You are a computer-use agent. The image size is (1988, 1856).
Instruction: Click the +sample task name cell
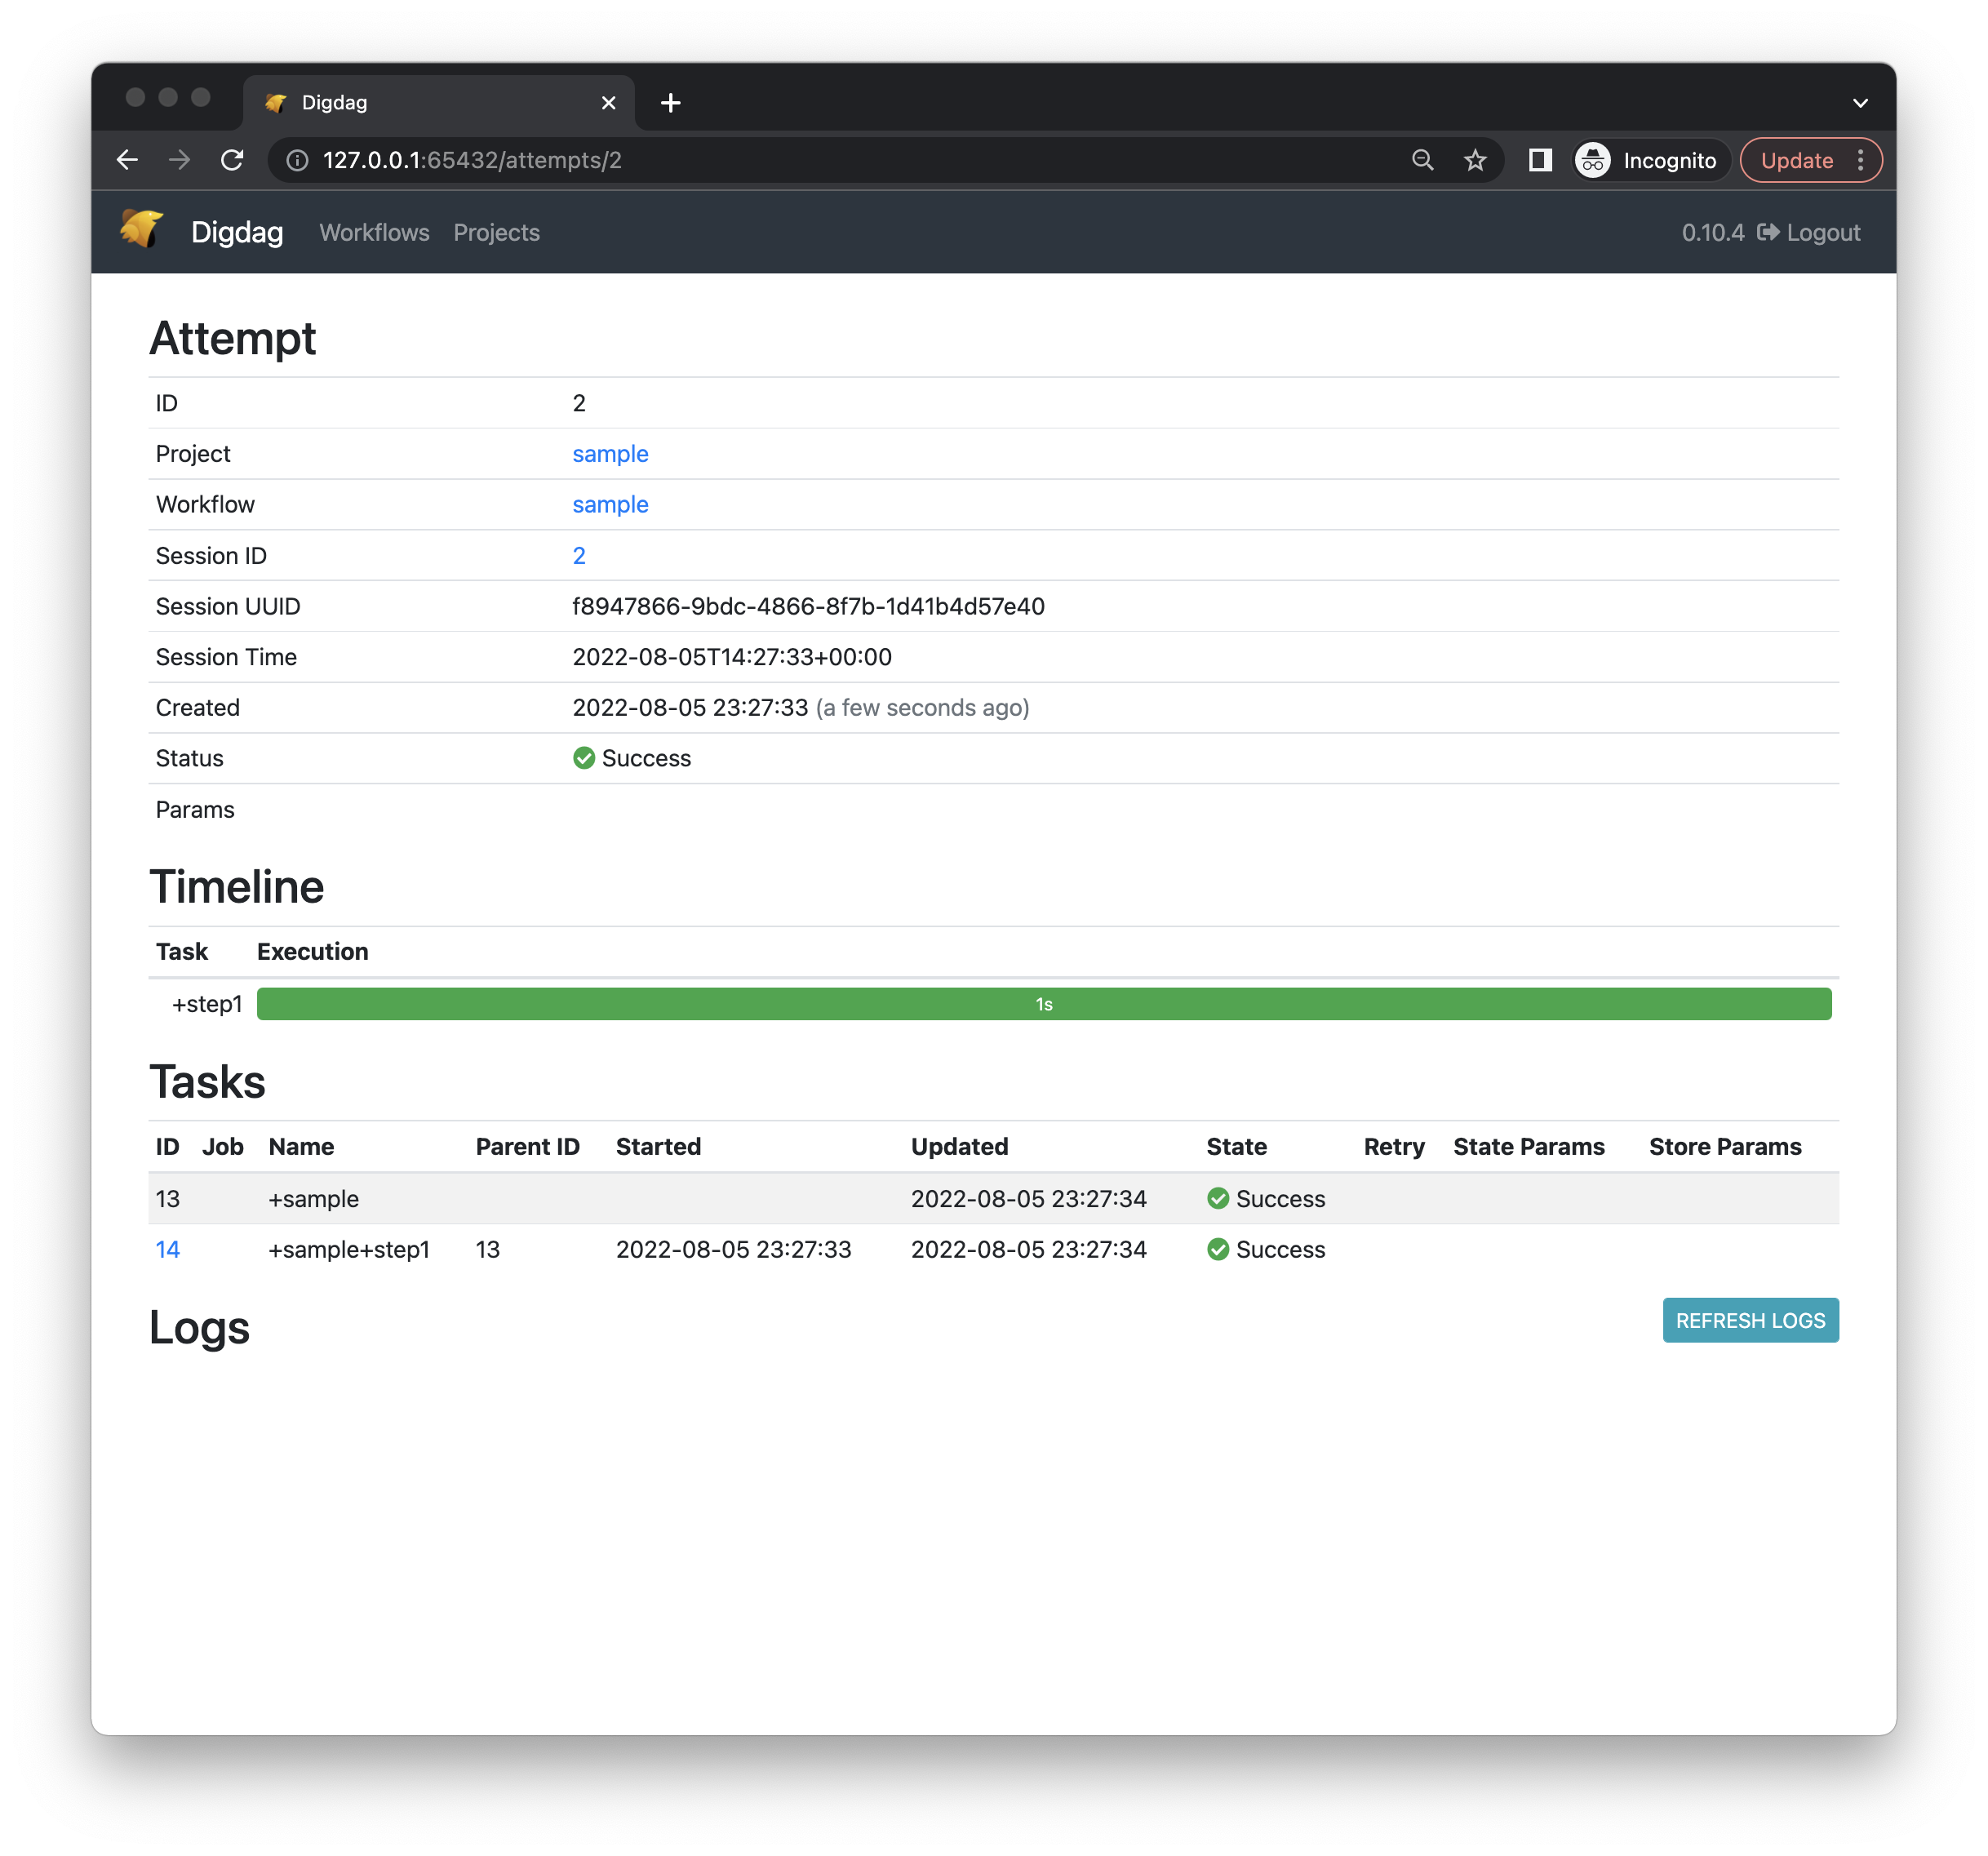coord(313,1198)
